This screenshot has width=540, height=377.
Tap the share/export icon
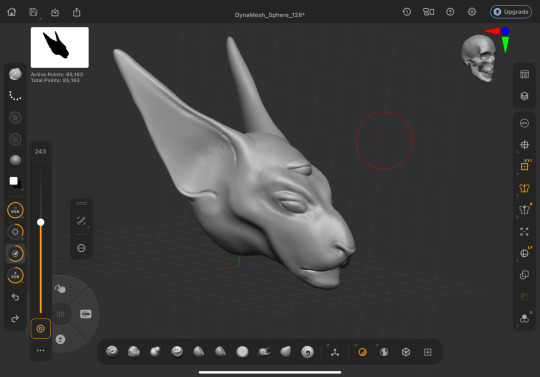tap(76, 12)
